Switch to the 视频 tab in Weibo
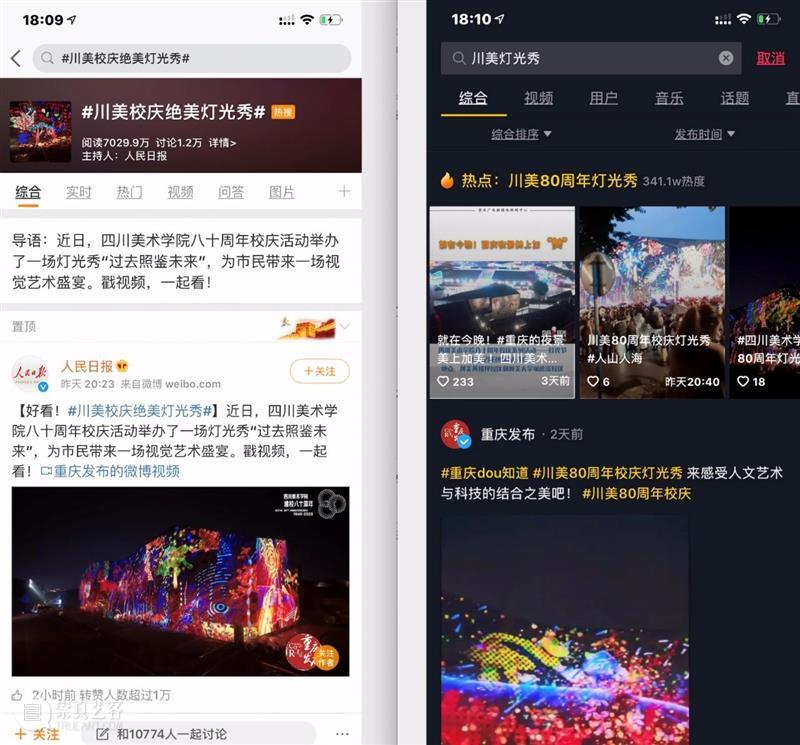The height and width of the screenshot is (745, 800). click(180, 192)
